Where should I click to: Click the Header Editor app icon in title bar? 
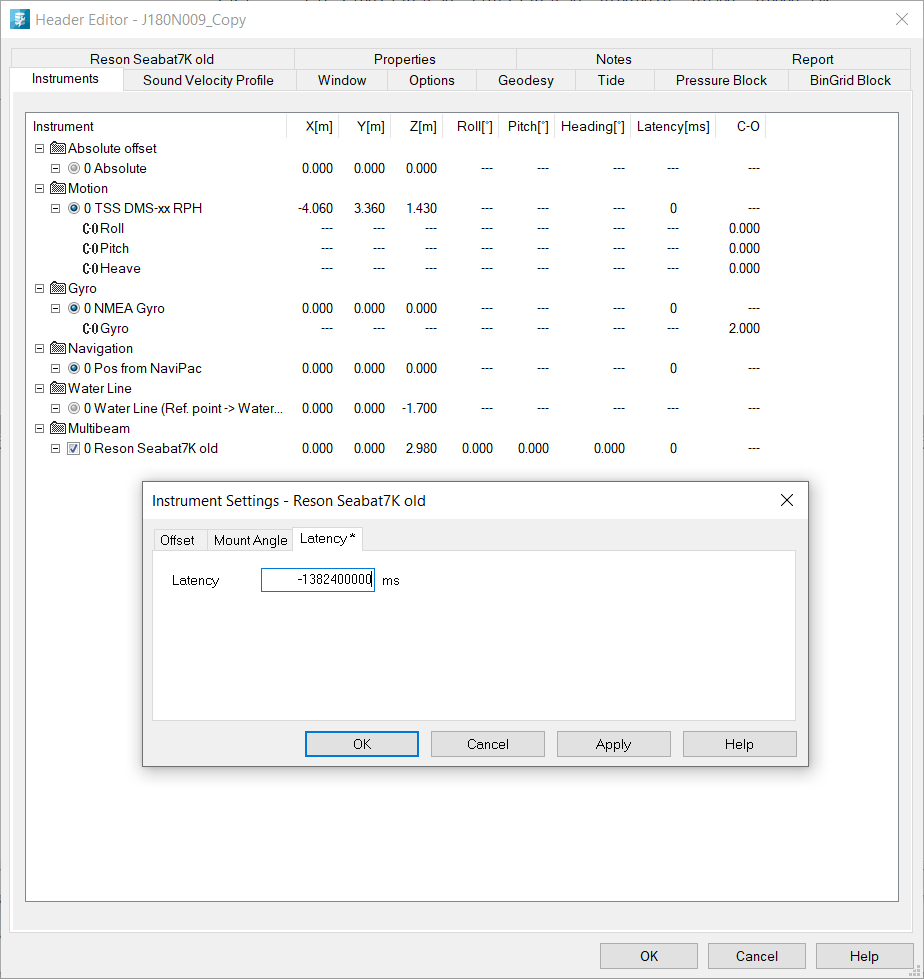pos(19,19)
